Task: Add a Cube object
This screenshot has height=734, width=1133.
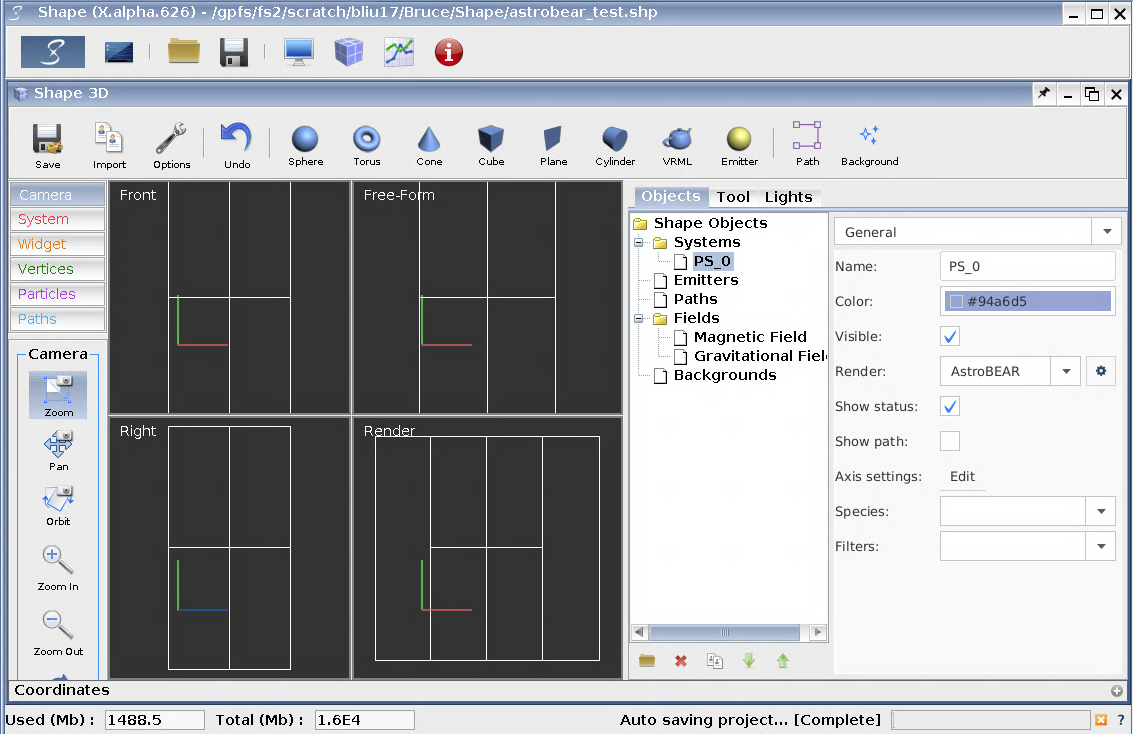Action: pyautogui.click(x=491, y=145)
